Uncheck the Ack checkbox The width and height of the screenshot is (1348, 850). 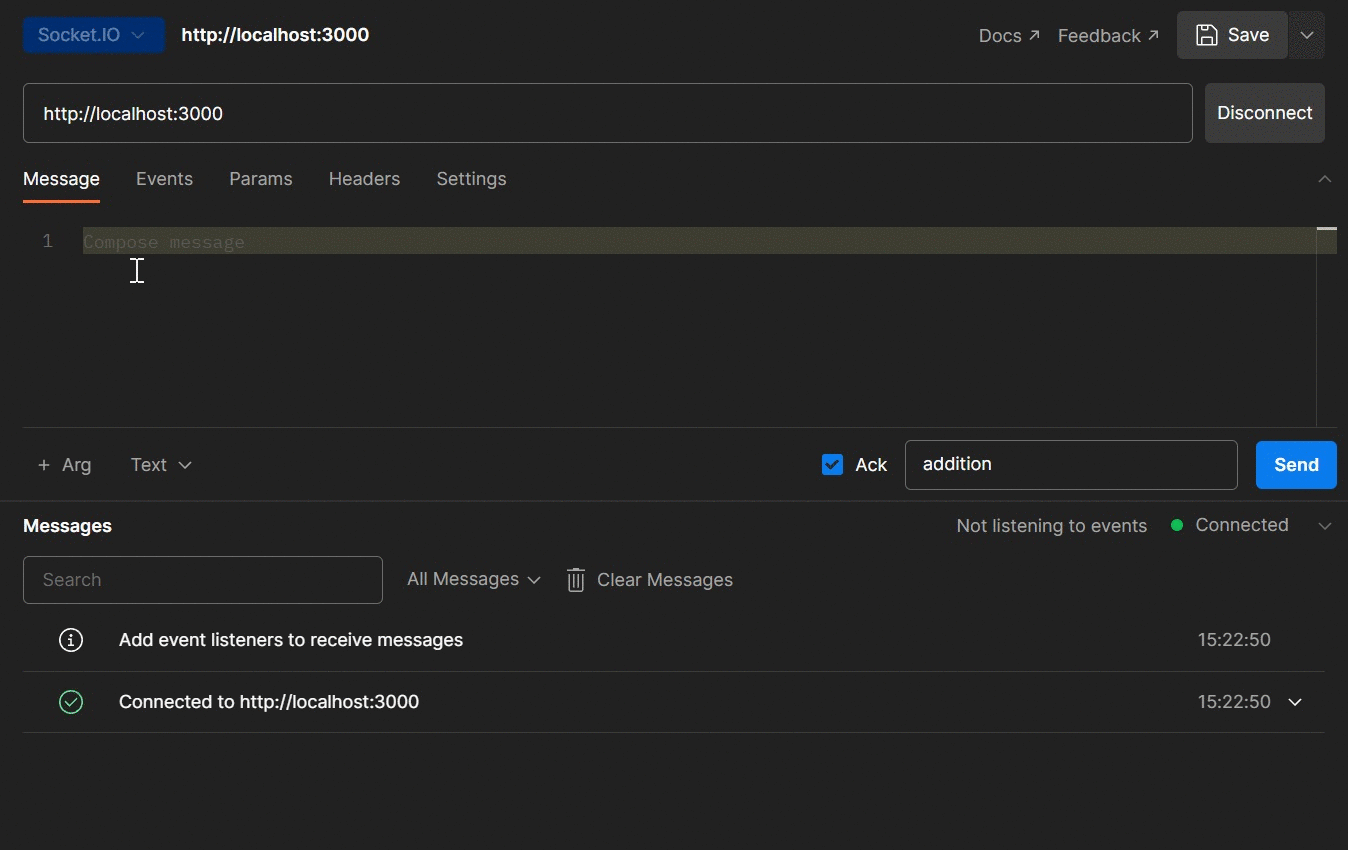coord(832,464)
